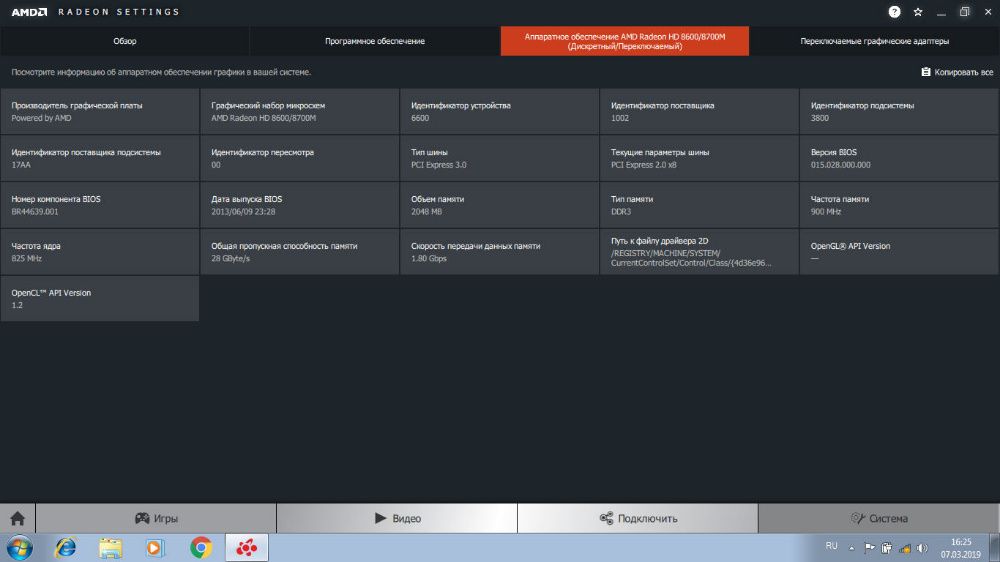Select the Версия BIOS tile
The height and width of the screenshot is (562, 1000).
point(899,158)
